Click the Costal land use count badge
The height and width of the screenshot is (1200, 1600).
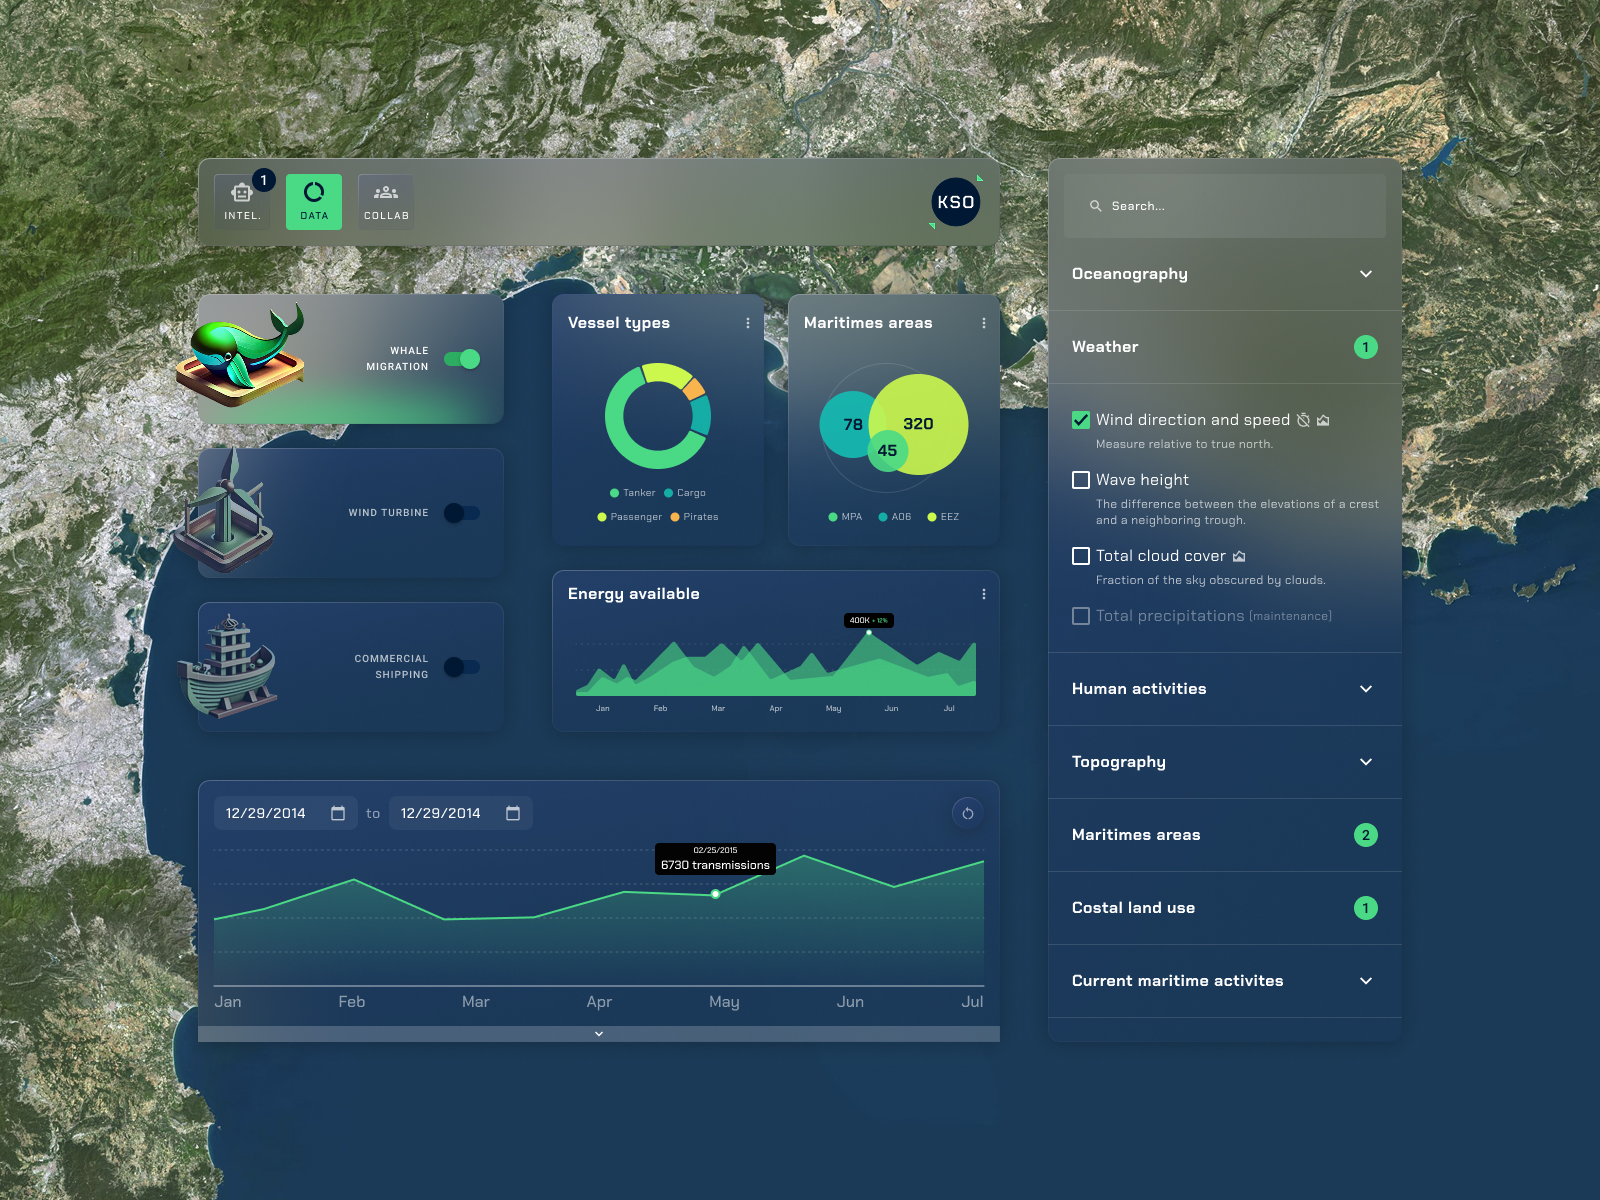pos(1366,908)
